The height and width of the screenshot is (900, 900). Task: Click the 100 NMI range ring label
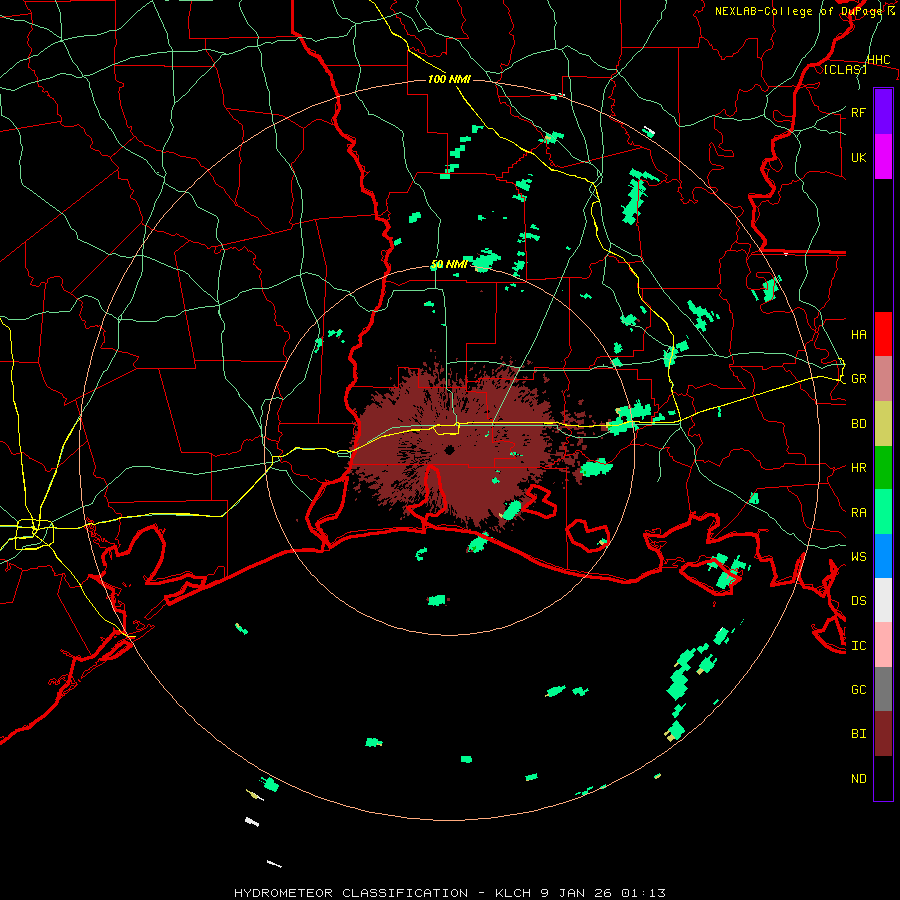coord(449,79)
